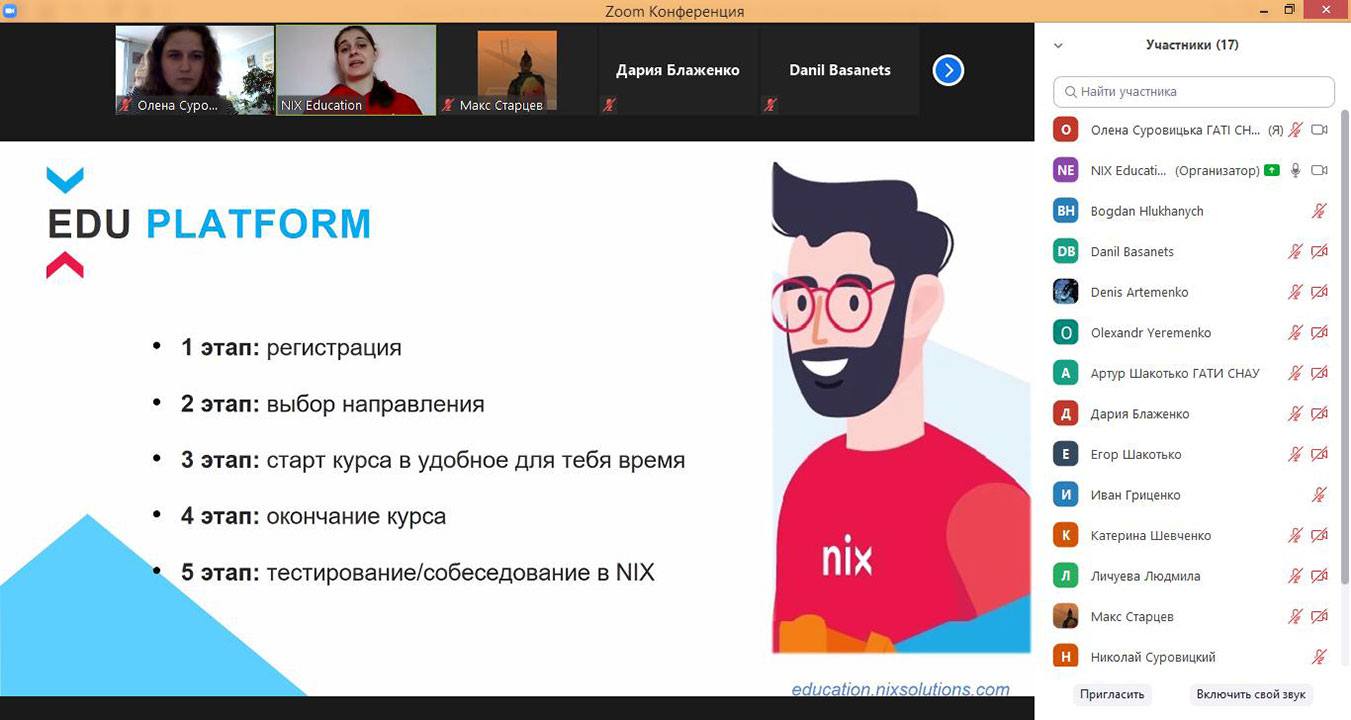Image resolution: width=1351 pixels, height=720 pixels.
Task: Click the active microphone icon in NIX Education's participant row
Action: (1295, 170)
